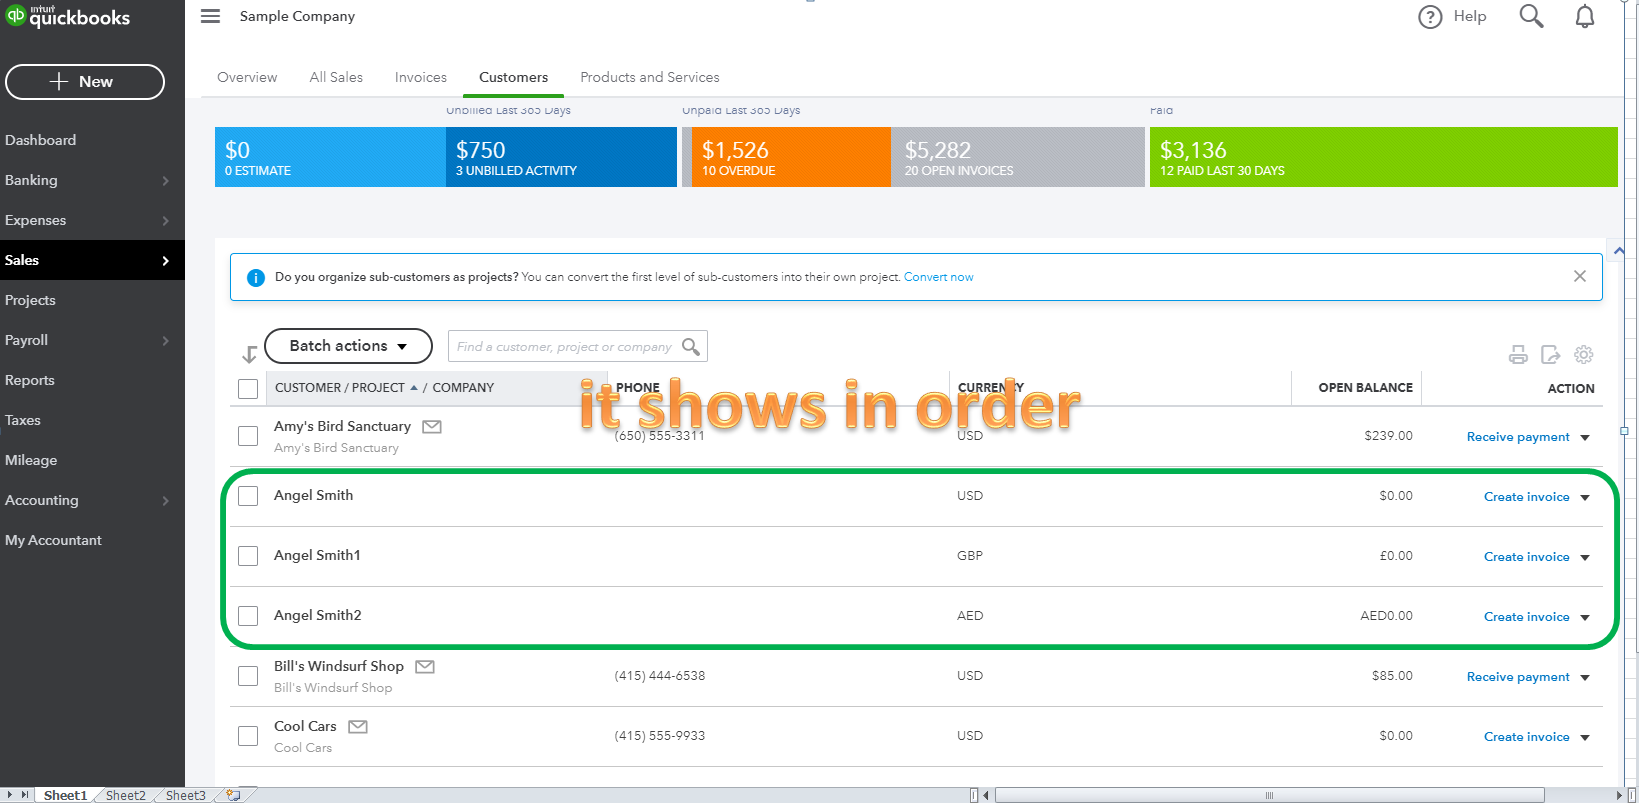The width and height of the screenshot is (1639, 803).
Task: Check the Angel Smith2 checkbox
Action: [x=248, y=616]
